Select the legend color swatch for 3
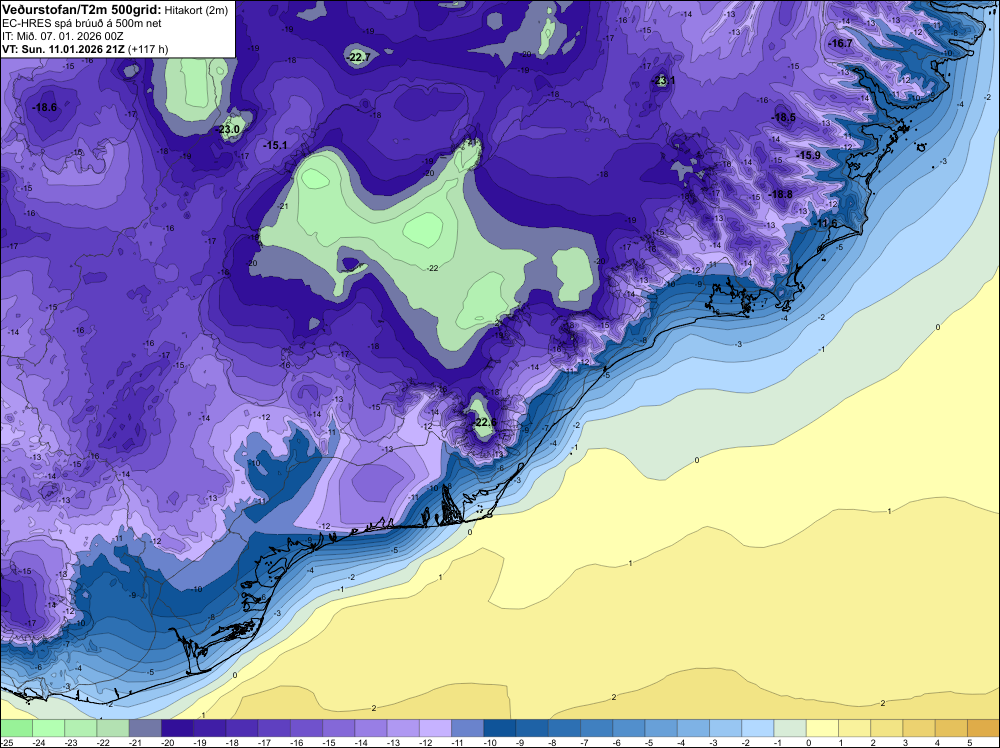Viewport: 1000px width, 748px height. coord(919,728)
